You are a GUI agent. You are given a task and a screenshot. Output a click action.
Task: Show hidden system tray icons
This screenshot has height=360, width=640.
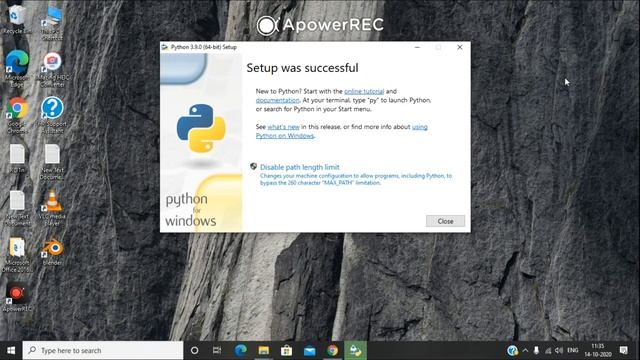pyautogui.click(x=525, y=350)
